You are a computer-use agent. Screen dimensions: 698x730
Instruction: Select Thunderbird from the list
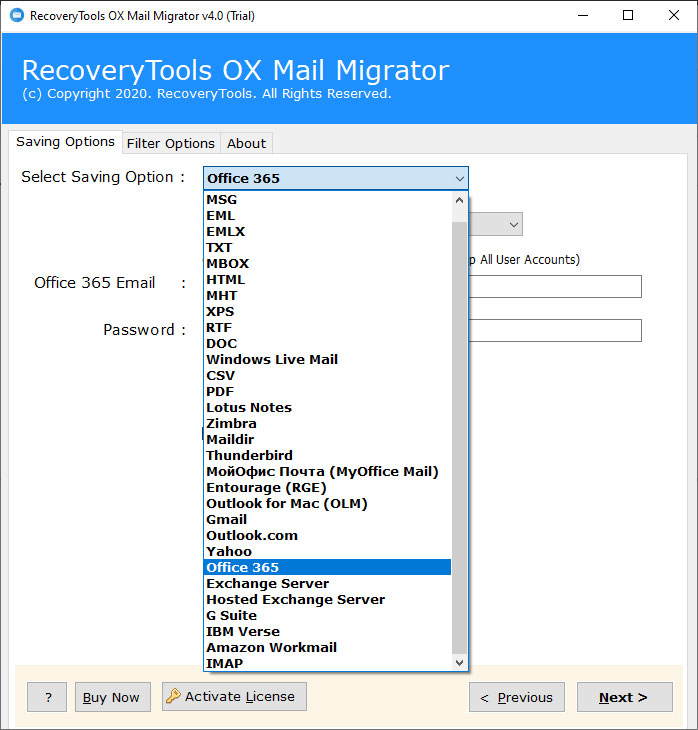pos(328,455)
